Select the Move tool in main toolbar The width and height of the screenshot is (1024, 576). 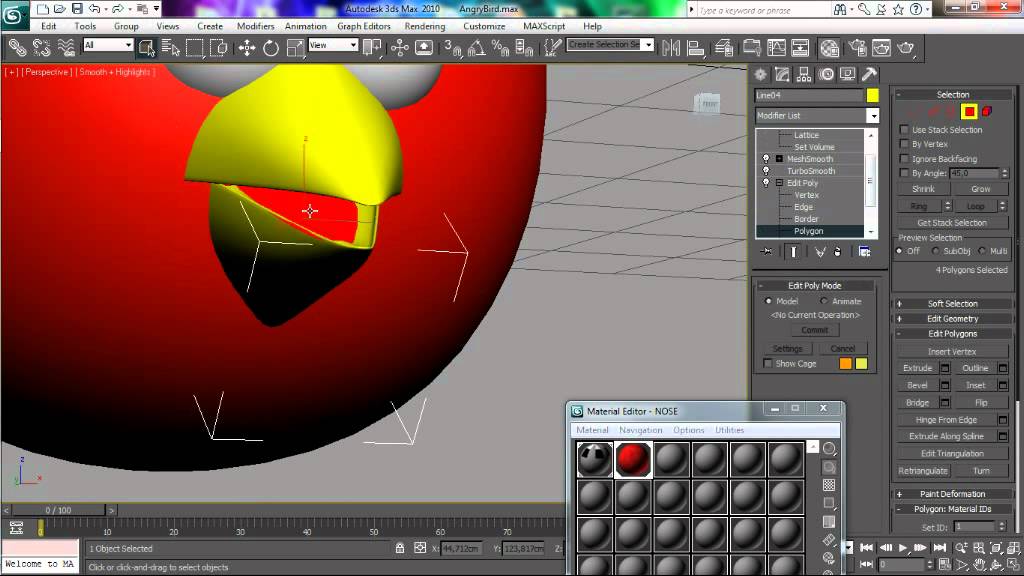(247, 48)
